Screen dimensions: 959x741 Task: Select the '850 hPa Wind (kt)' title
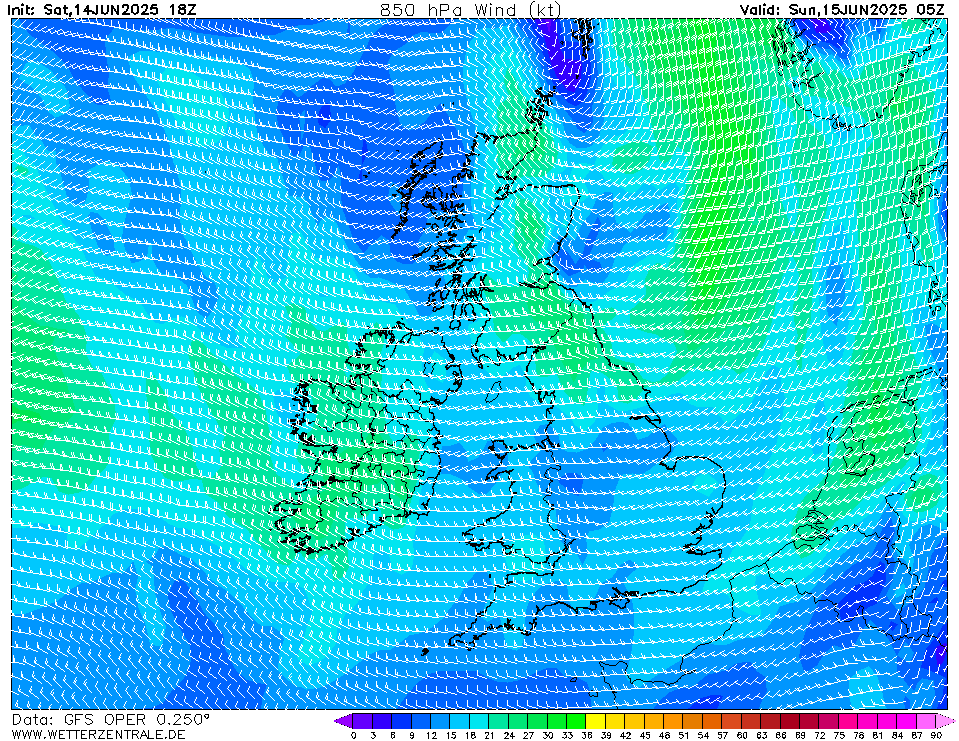click(x=470, y=9)
